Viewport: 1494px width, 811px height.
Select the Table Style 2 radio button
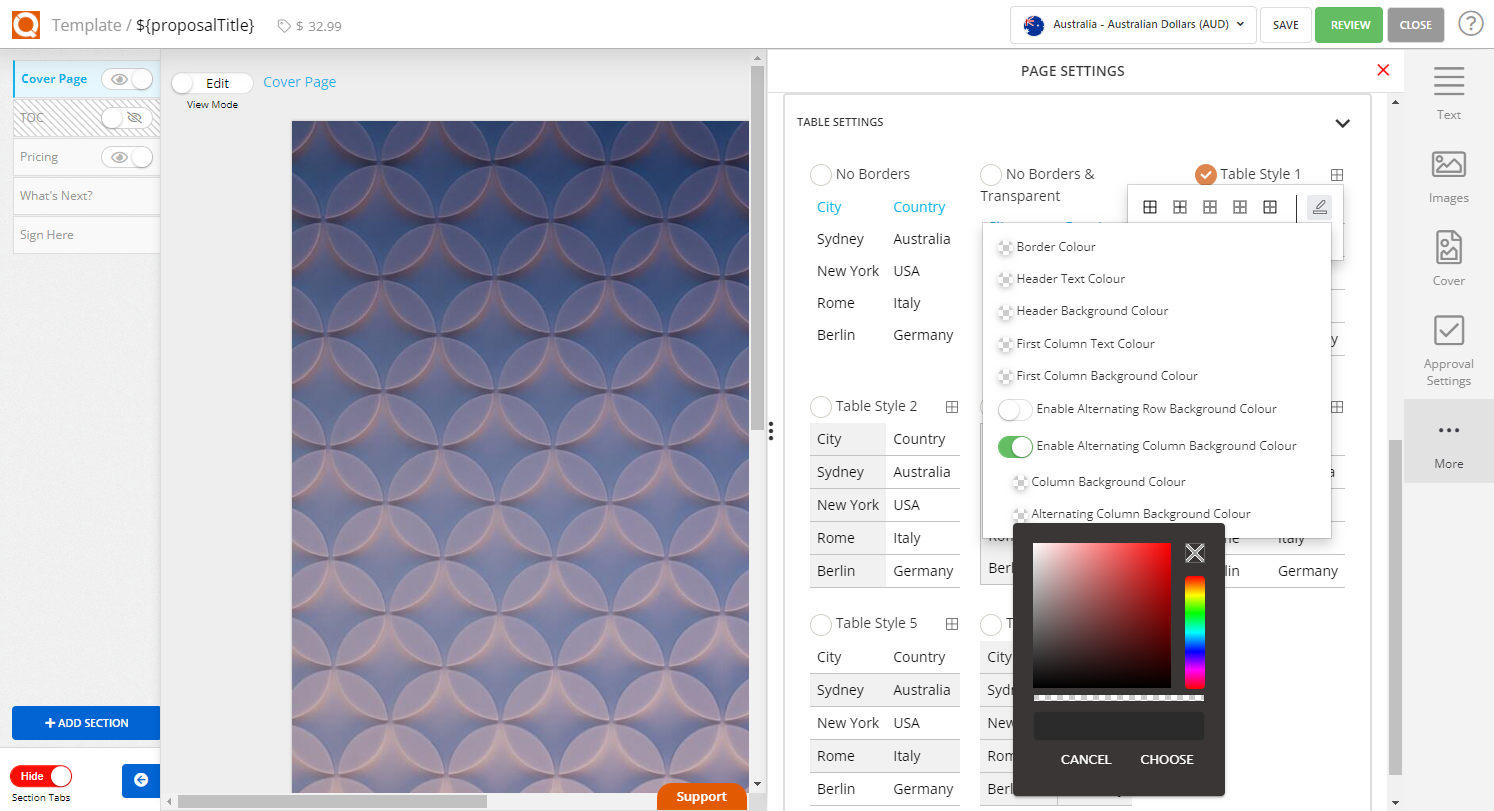(x=821, y=406)
